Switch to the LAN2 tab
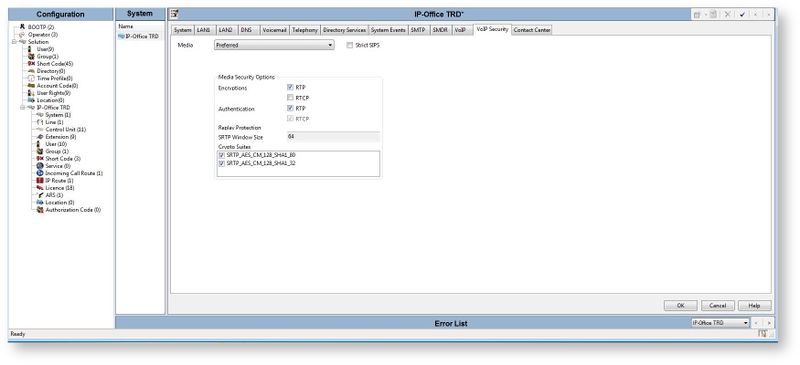The width and height of the screenshot is (800, 365). (x=226, y=30)
